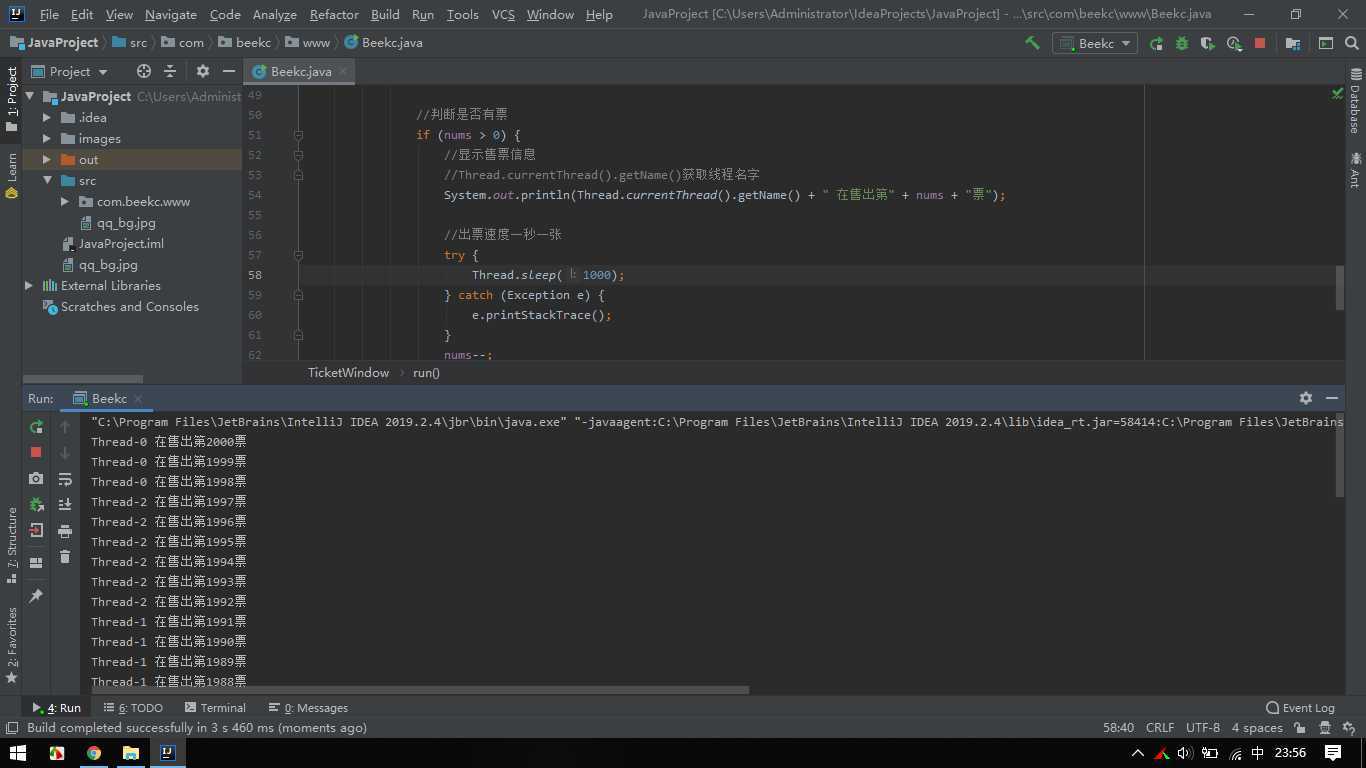The width and height of the screenshot is (1366, 768).
Task: Clear console with the trash icon
Action: [65, 557]
